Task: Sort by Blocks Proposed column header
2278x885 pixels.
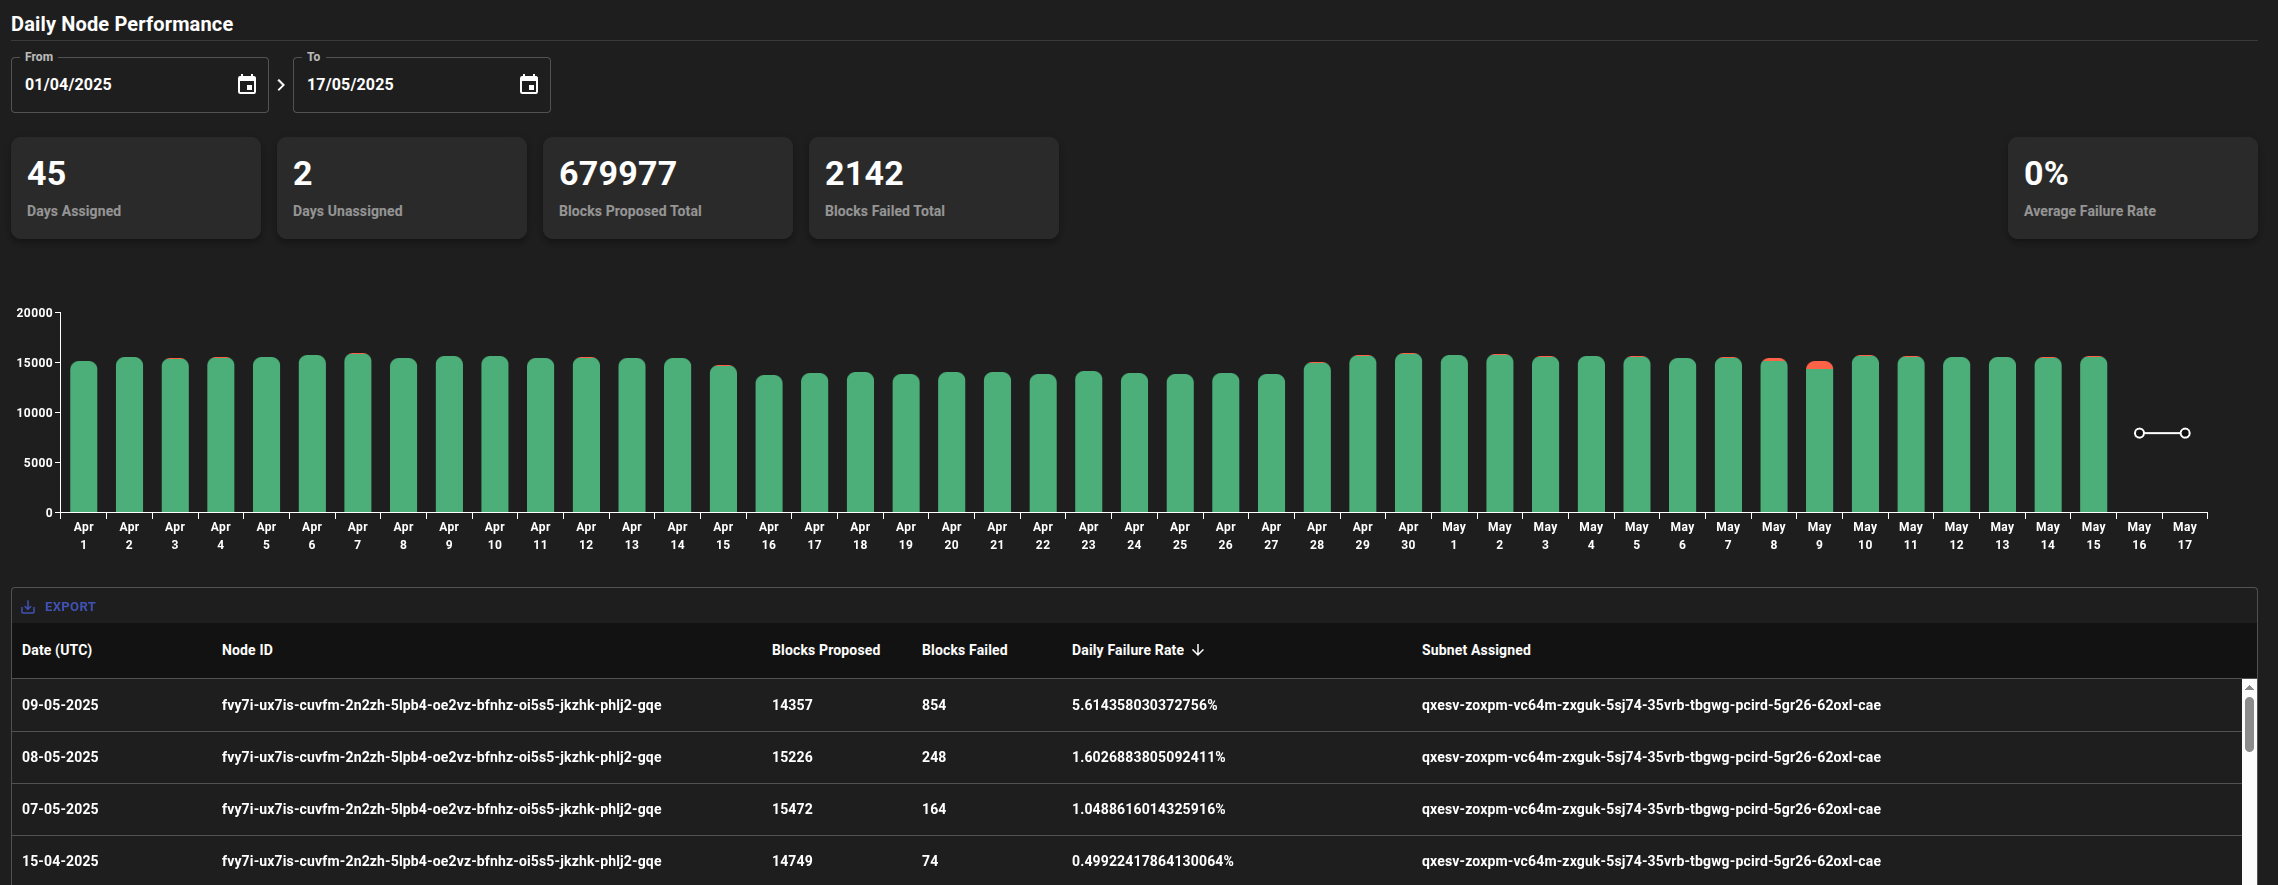Action: point(825,650)
